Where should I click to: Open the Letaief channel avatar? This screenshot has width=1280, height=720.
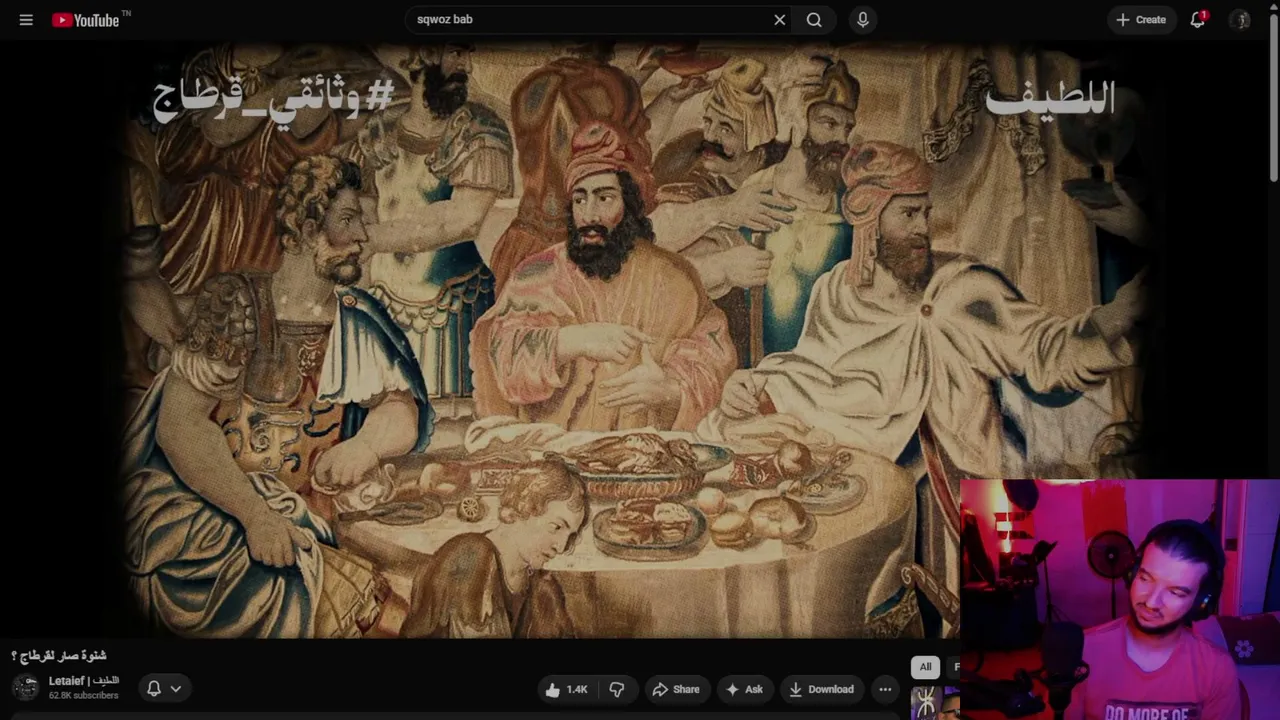[25, 688]
